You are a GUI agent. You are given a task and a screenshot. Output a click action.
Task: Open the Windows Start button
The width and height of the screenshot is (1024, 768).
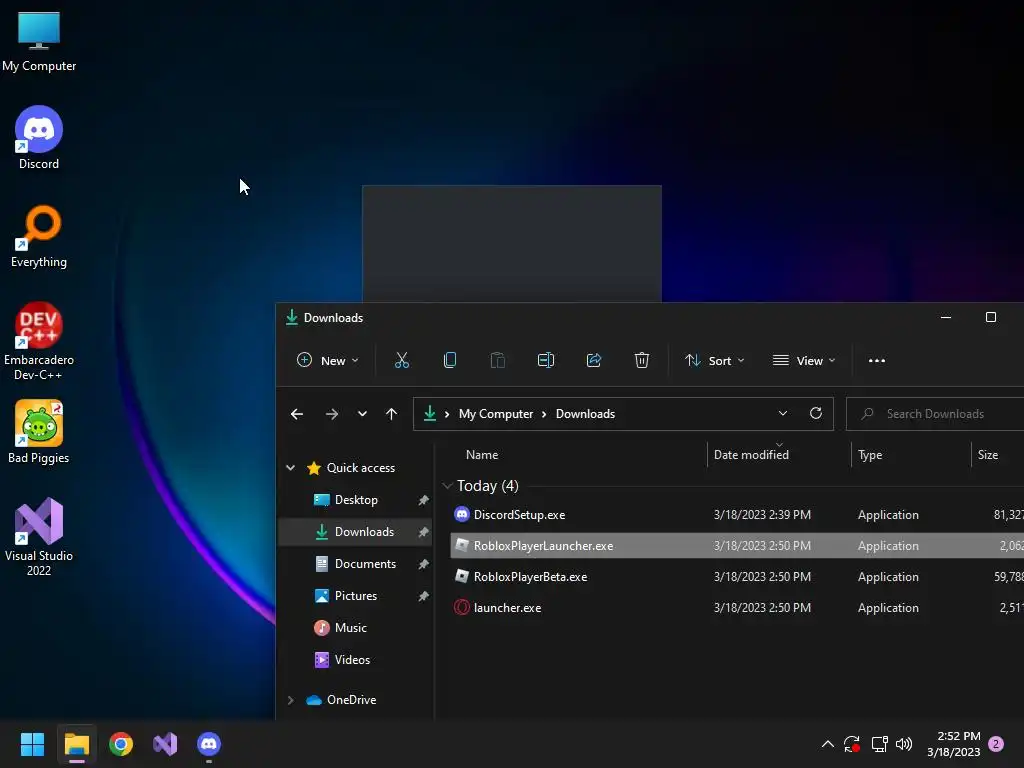(32, 744)
